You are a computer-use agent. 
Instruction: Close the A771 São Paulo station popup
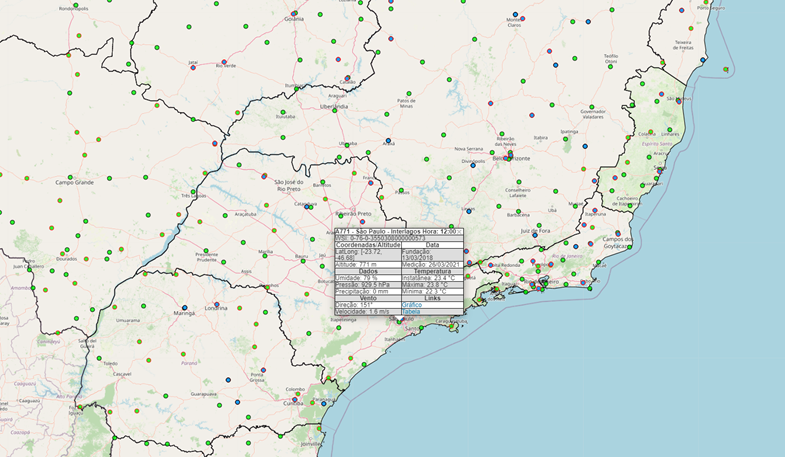click(461, 231)
